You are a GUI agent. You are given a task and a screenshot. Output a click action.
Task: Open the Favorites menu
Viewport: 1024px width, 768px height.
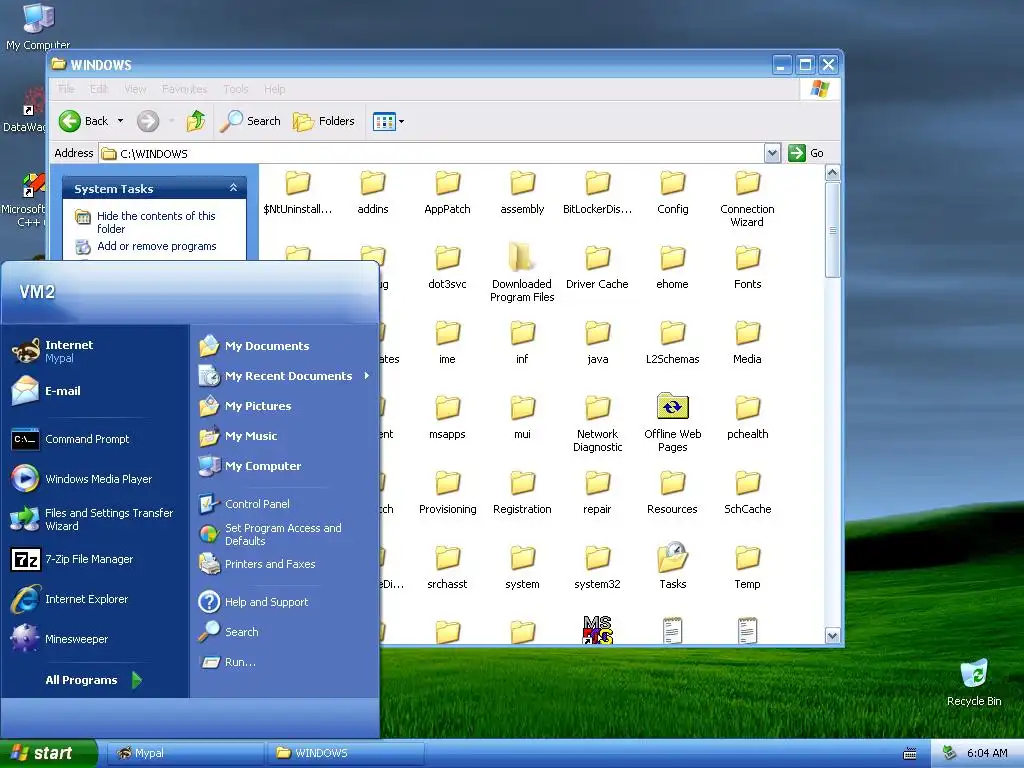184,89
